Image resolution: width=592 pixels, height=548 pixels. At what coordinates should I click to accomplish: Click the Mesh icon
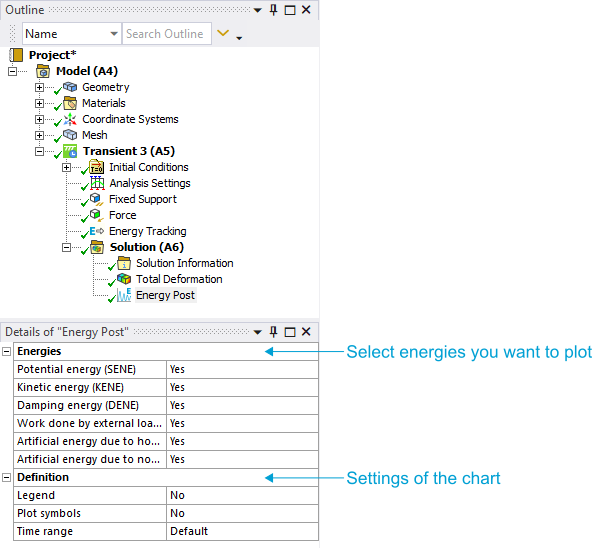[70, 135]
